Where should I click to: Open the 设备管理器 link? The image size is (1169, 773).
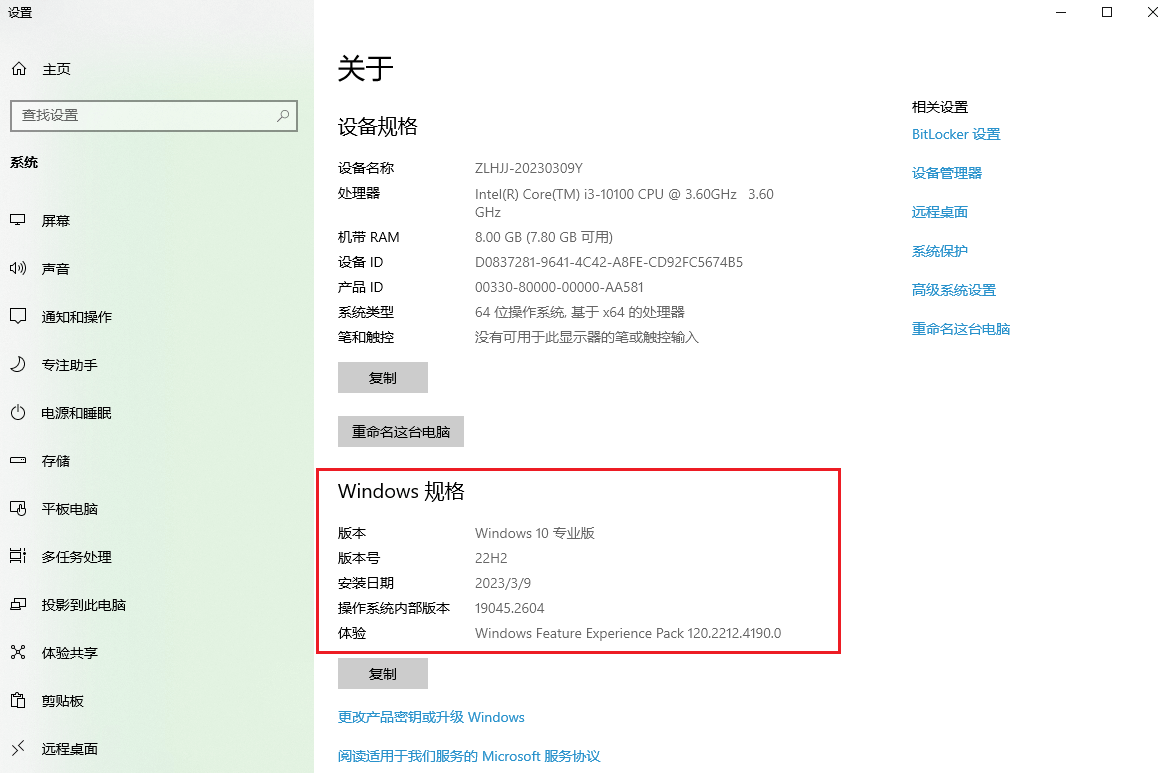coord(946,172)
